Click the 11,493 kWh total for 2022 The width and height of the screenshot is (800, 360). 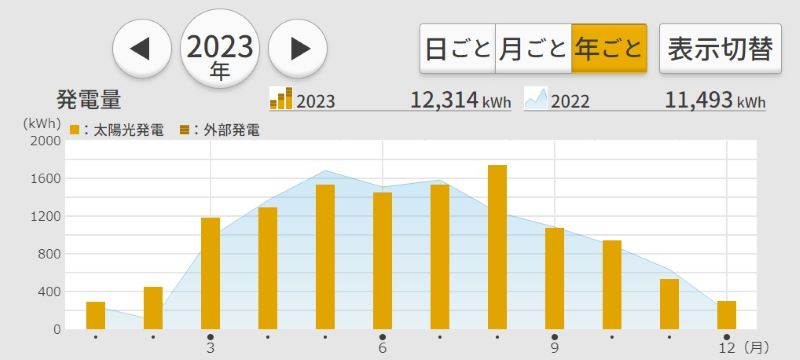pos(715,100)
